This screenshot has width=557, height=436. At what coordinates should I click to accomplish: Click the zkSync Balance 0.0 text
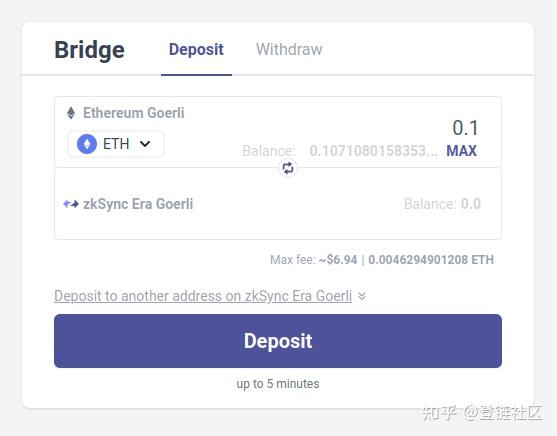coord(442,204)
